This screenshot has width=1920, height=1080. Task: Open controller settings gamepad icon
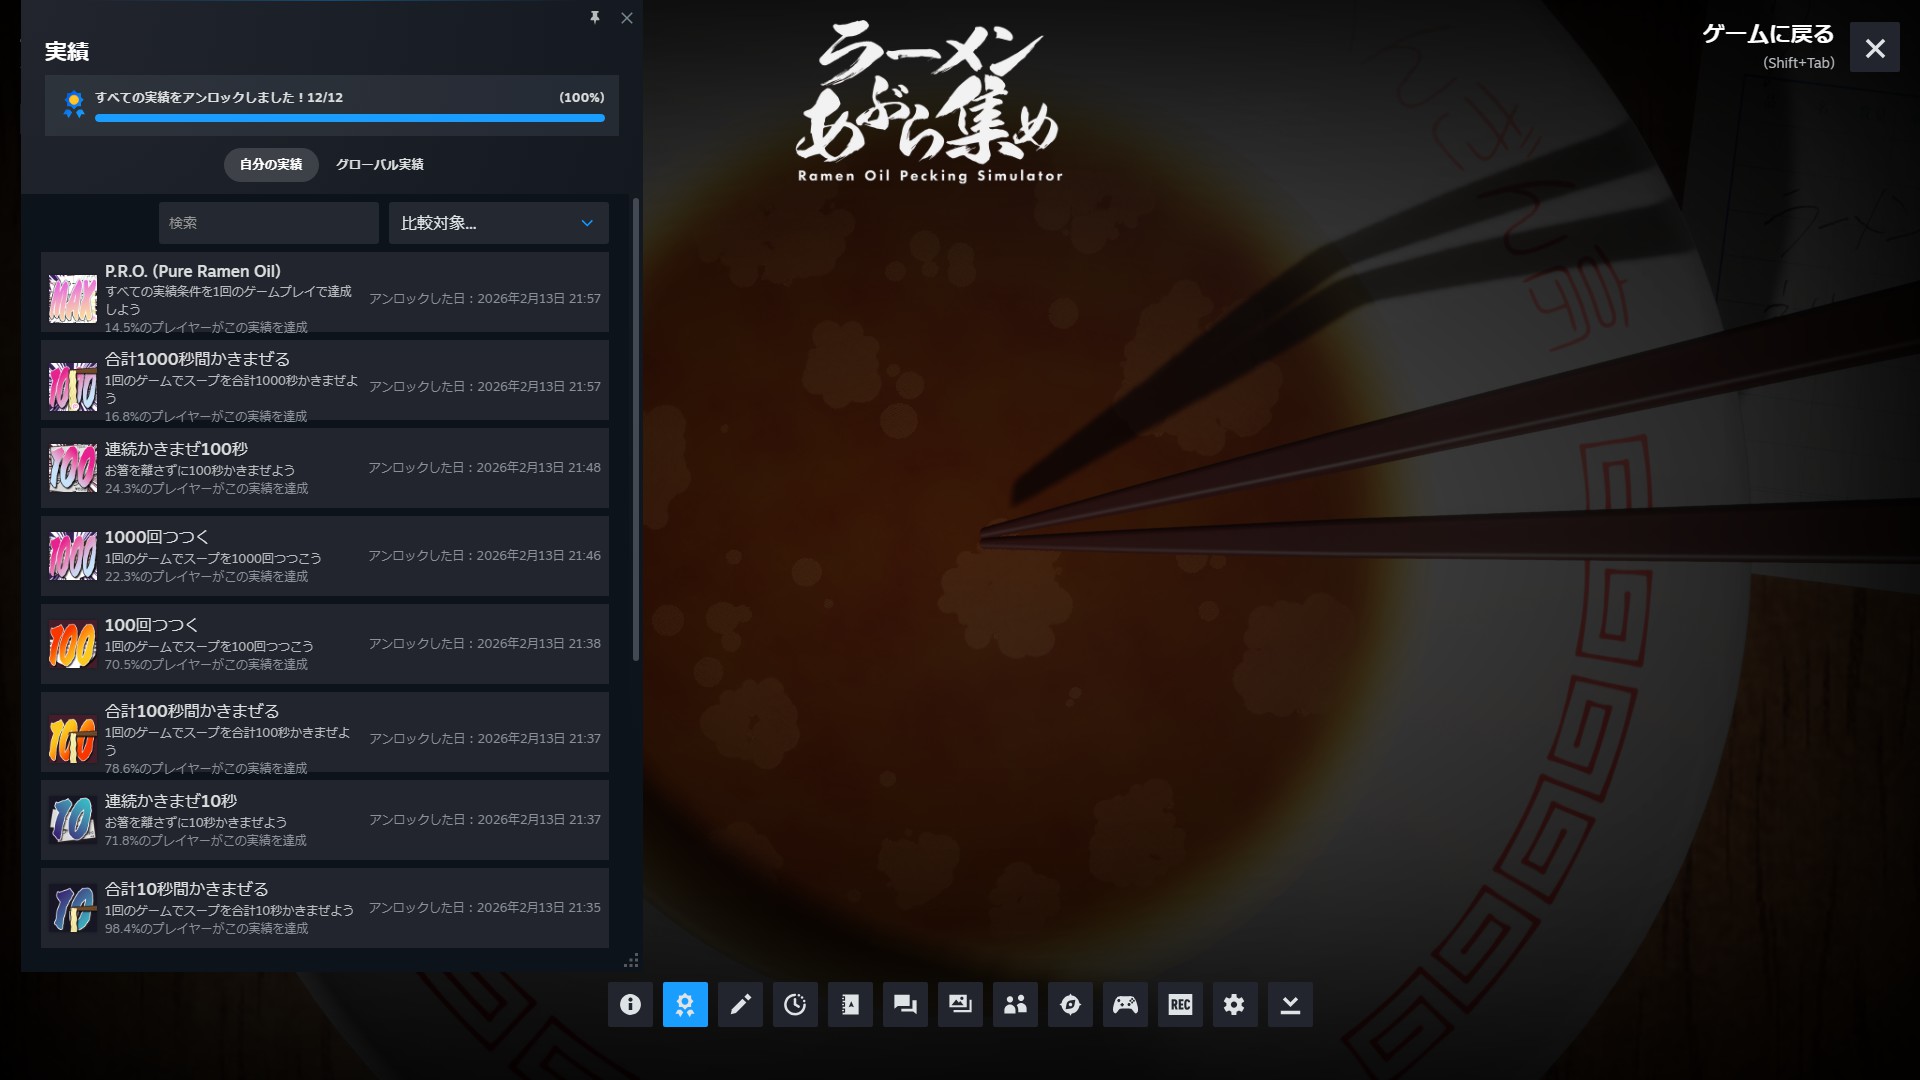coord(1125,1004)
